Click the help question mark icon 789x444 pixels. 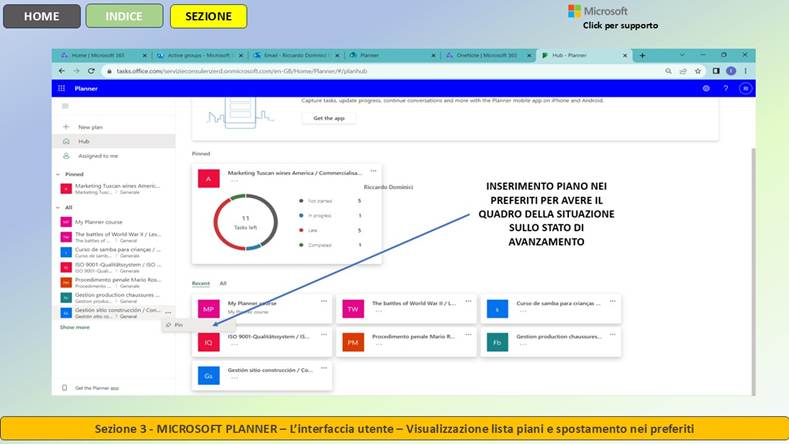[x=726, y=88]
